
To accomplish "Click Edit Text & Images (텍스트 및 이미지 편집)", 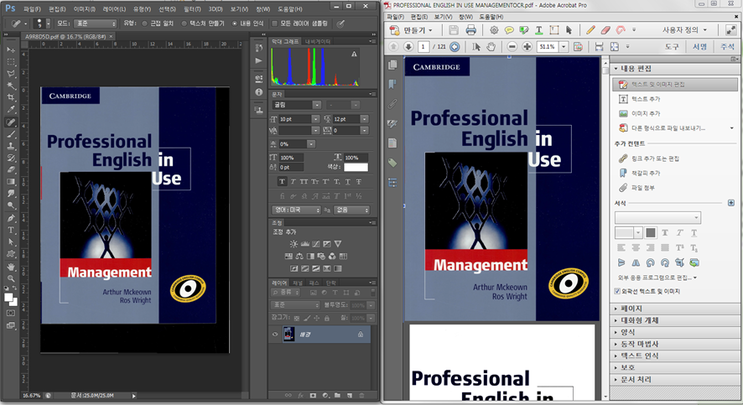I will (675, 84).
